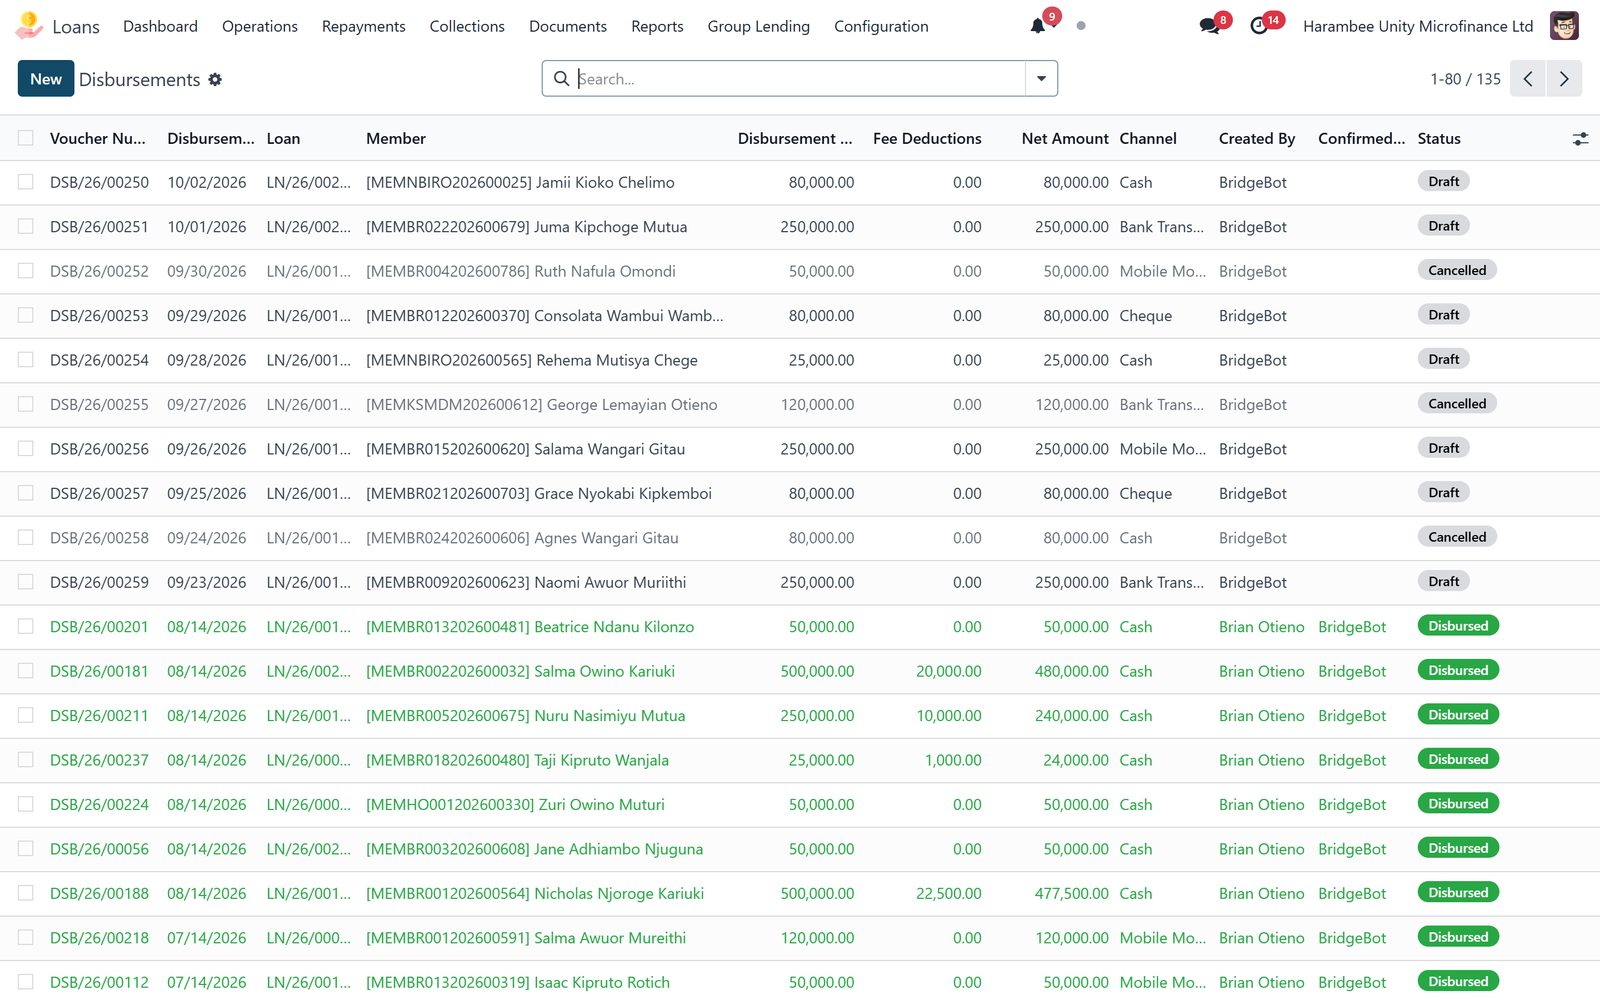Viewport: 1600px width, 1000px height.
Task: Open the Group Lending menu
Action: click(x=759, y=26)
